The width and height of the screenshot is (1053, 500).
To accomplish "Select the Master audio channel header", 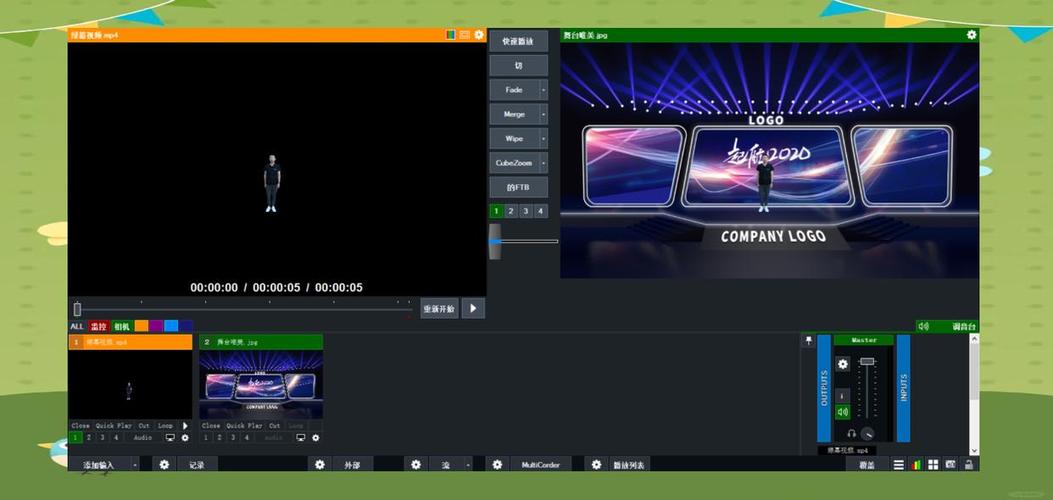I will point(864,340).
